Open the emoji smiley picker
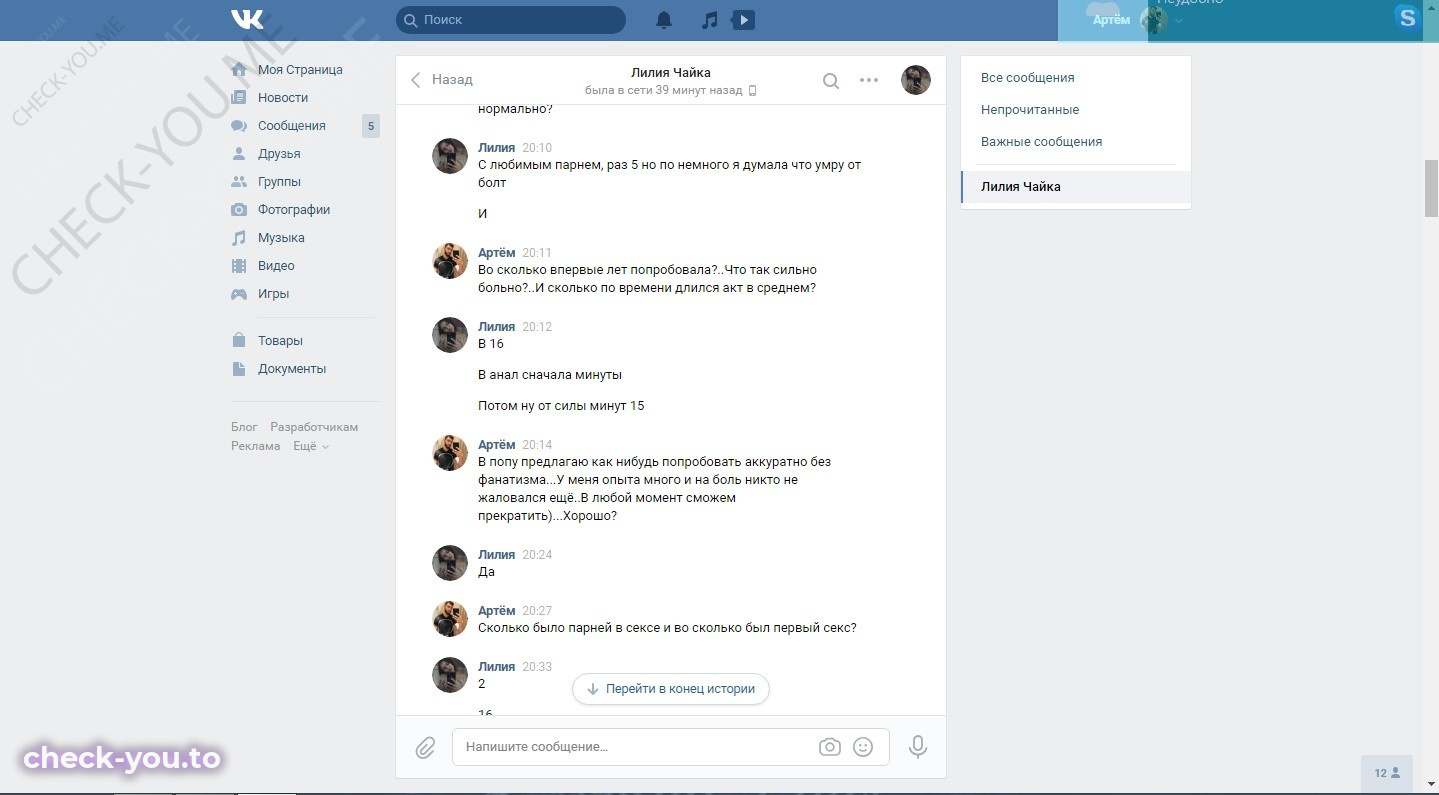1439x795 pixels. click(x=863, y=747)
